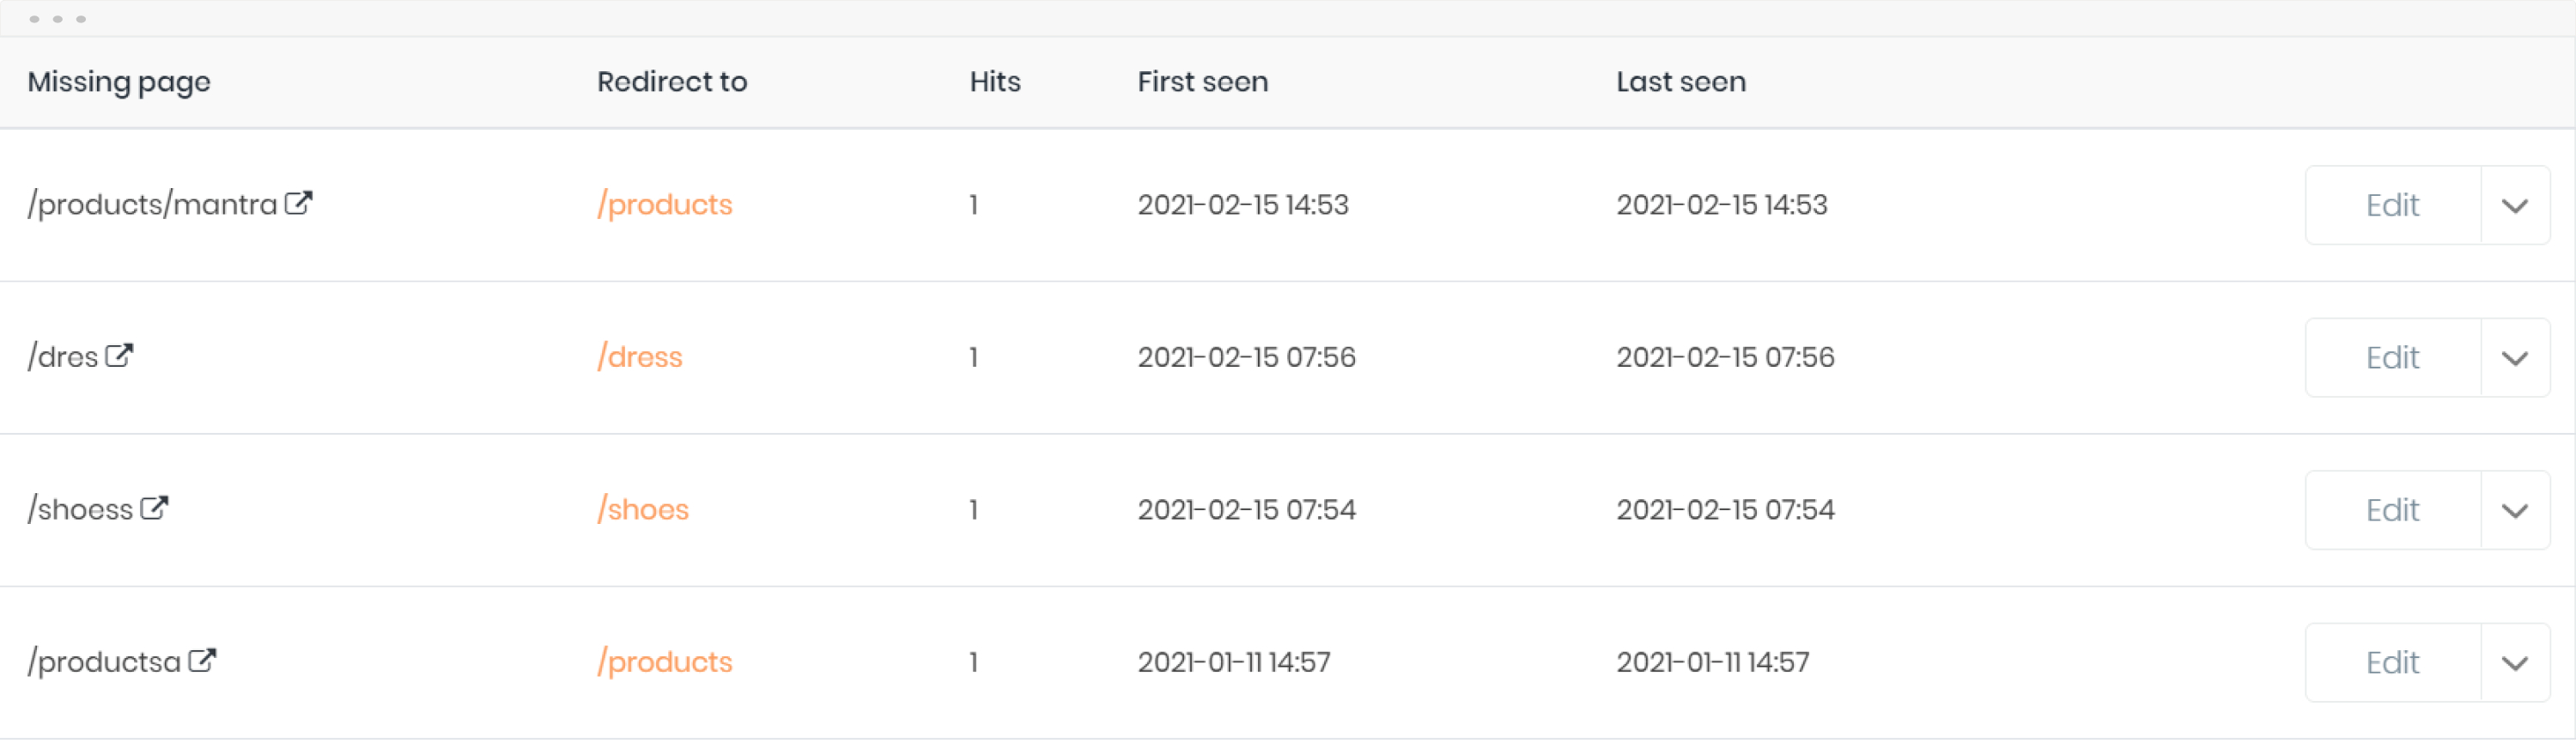Edit the /shoess redirect entry

pyautogui.click(x=2392, y=511)
